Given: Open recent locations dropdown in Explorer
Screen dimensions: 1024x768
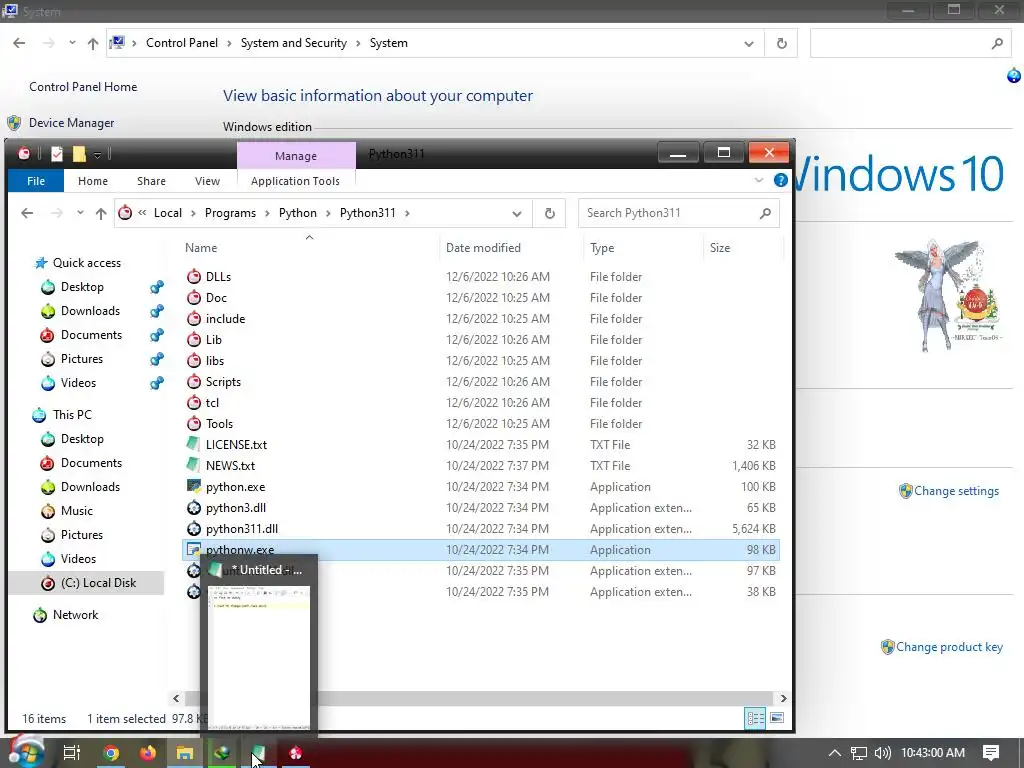Looking at the screenshot, I should [80, 213].
